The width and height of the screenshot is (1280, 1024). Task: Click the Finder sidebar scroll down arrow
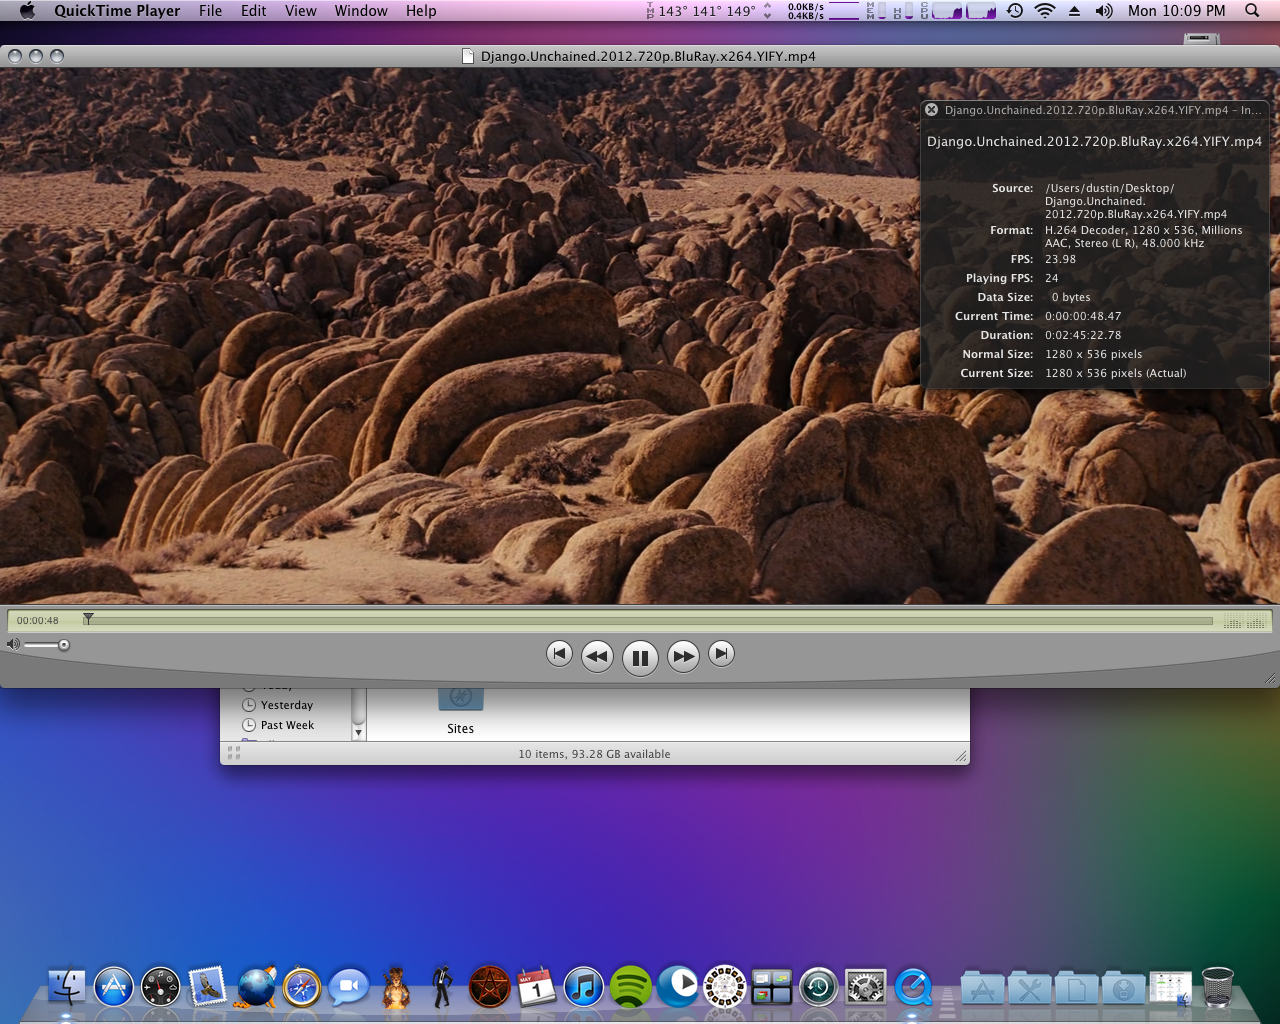(x=358, y=733)
